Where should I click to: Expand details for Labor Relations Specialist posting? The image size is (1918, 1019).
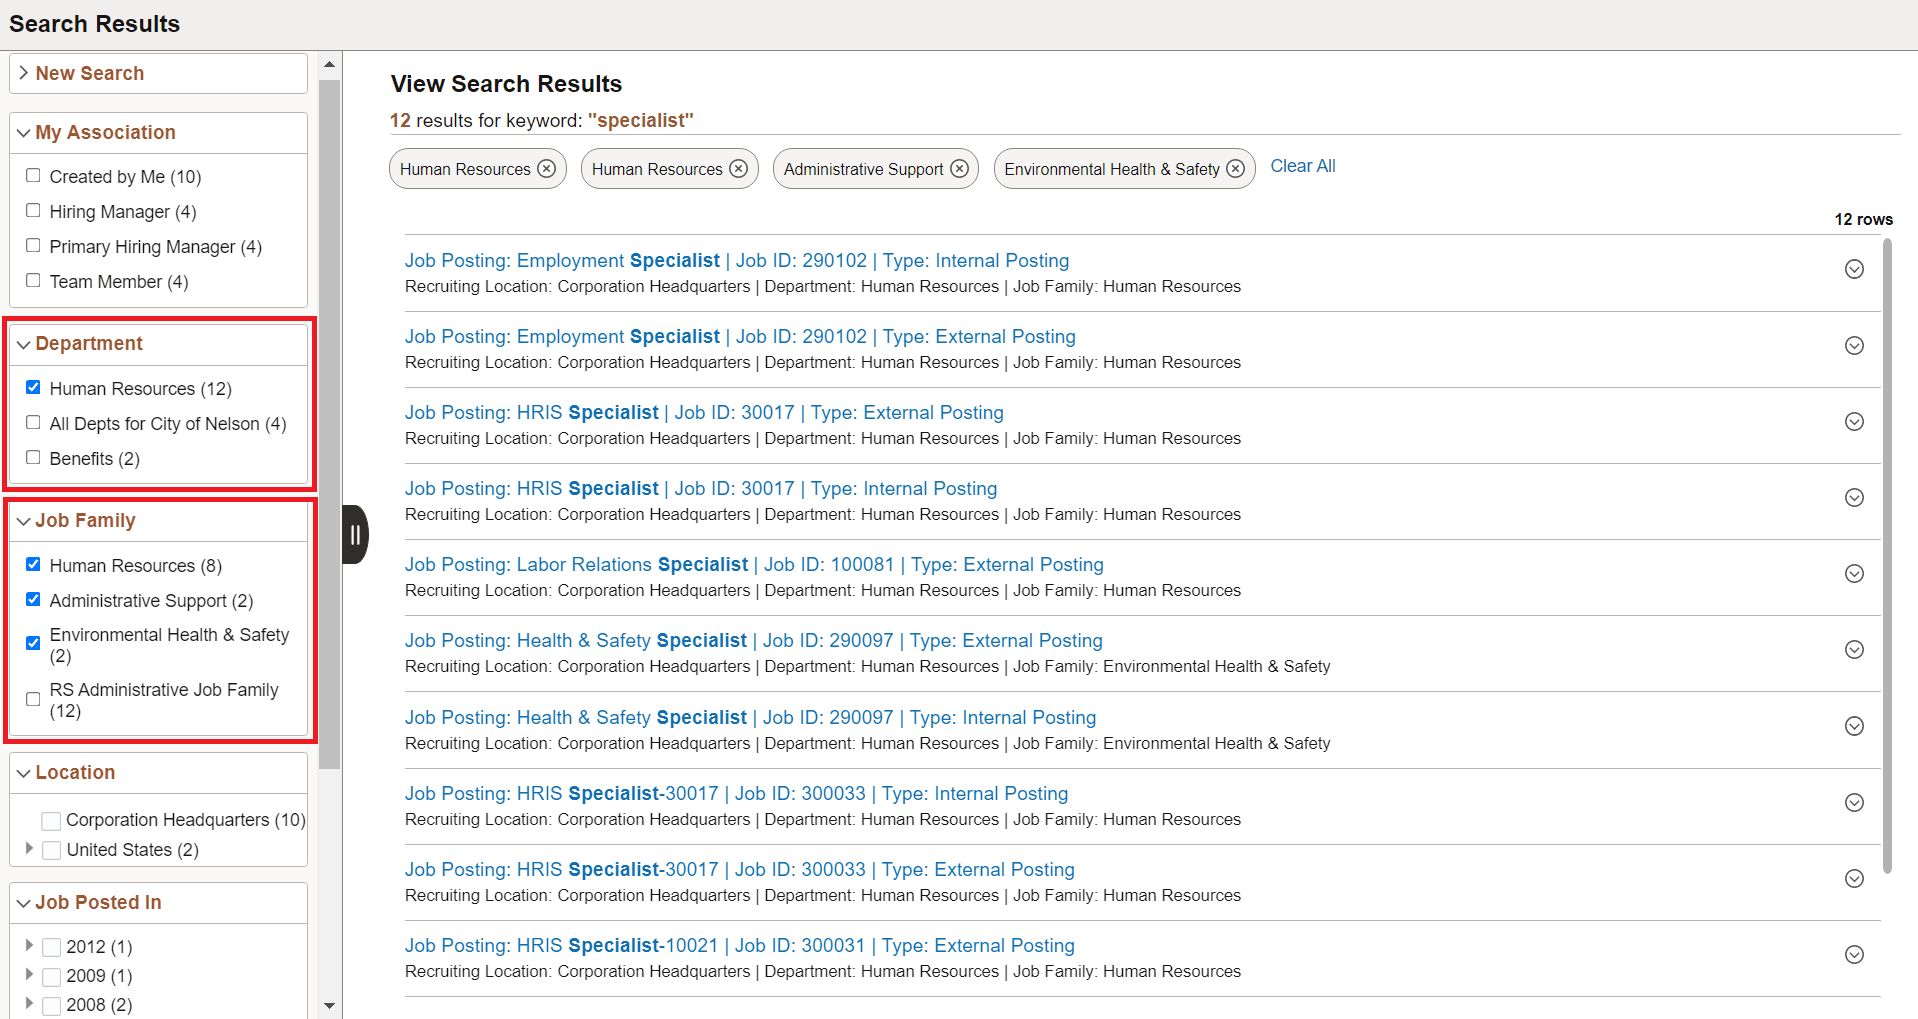(1854, 573)
